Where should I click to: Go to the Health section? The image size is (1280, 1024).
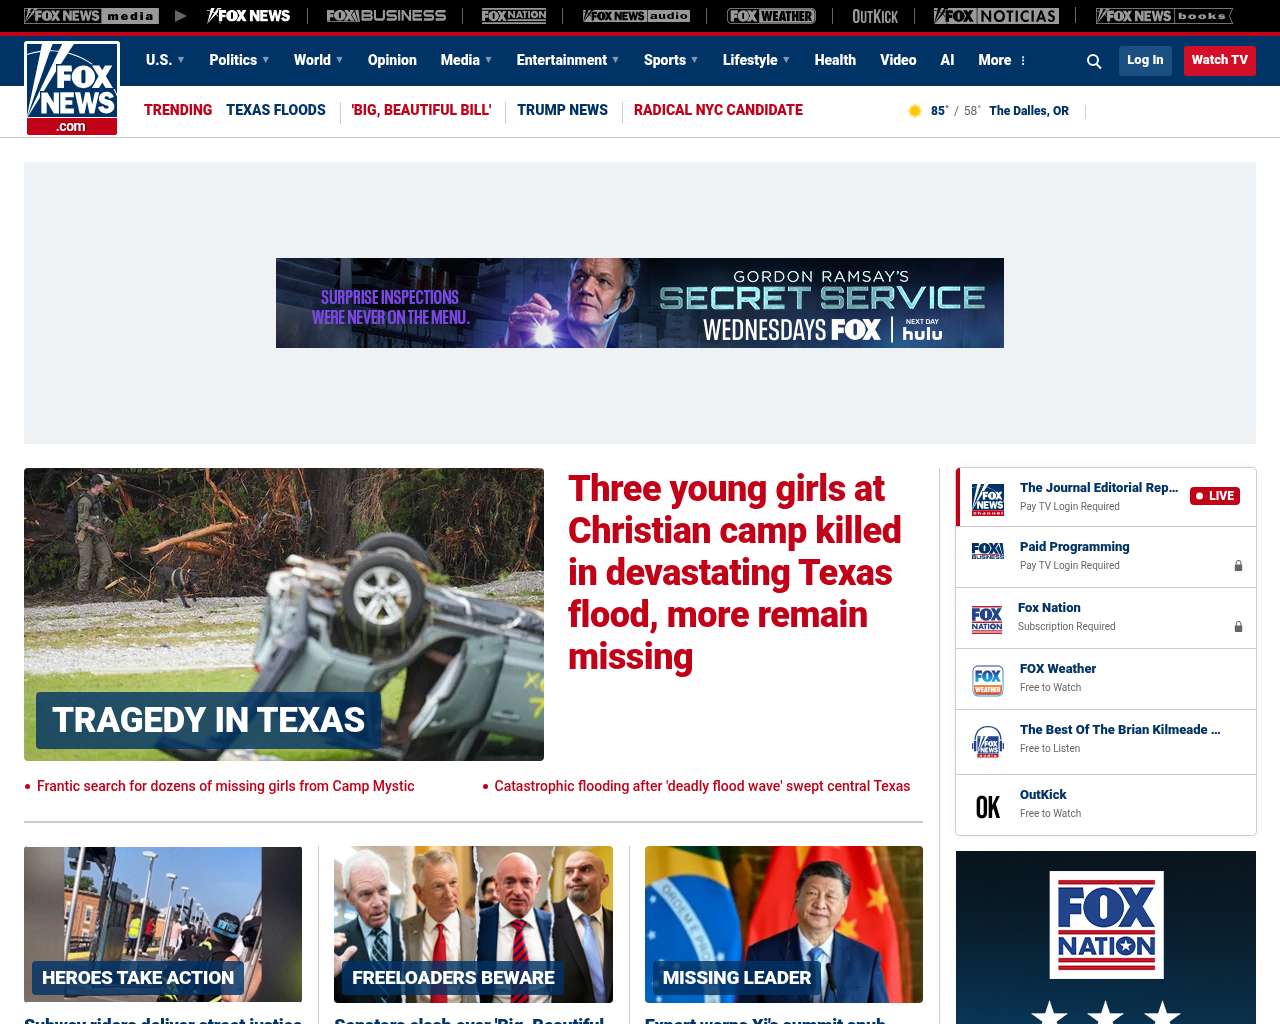click(x=835, y=60)
